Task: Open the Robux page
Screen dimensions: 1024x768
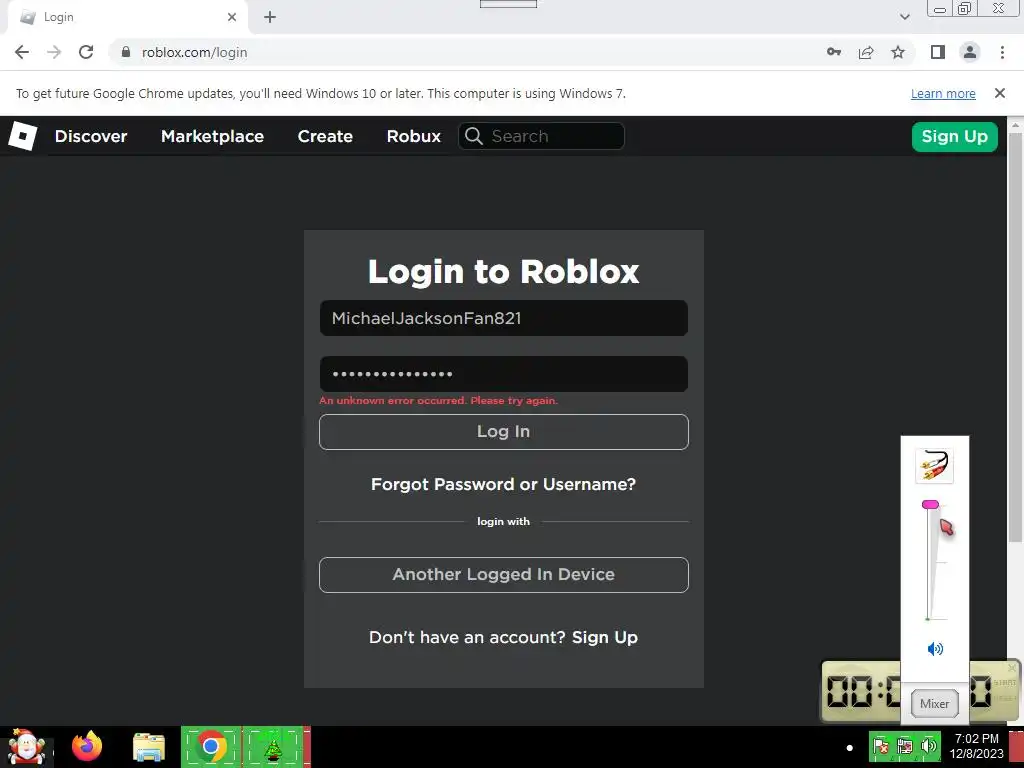Action: [413, 136]
